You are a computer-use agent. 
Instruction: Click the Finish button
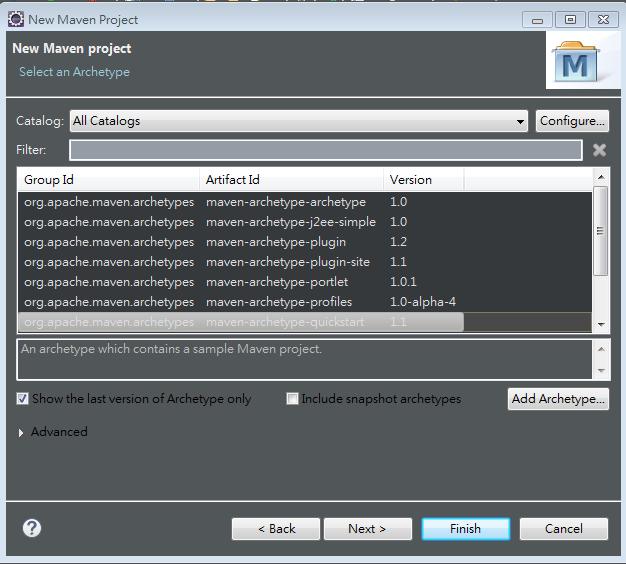(466, 529)
